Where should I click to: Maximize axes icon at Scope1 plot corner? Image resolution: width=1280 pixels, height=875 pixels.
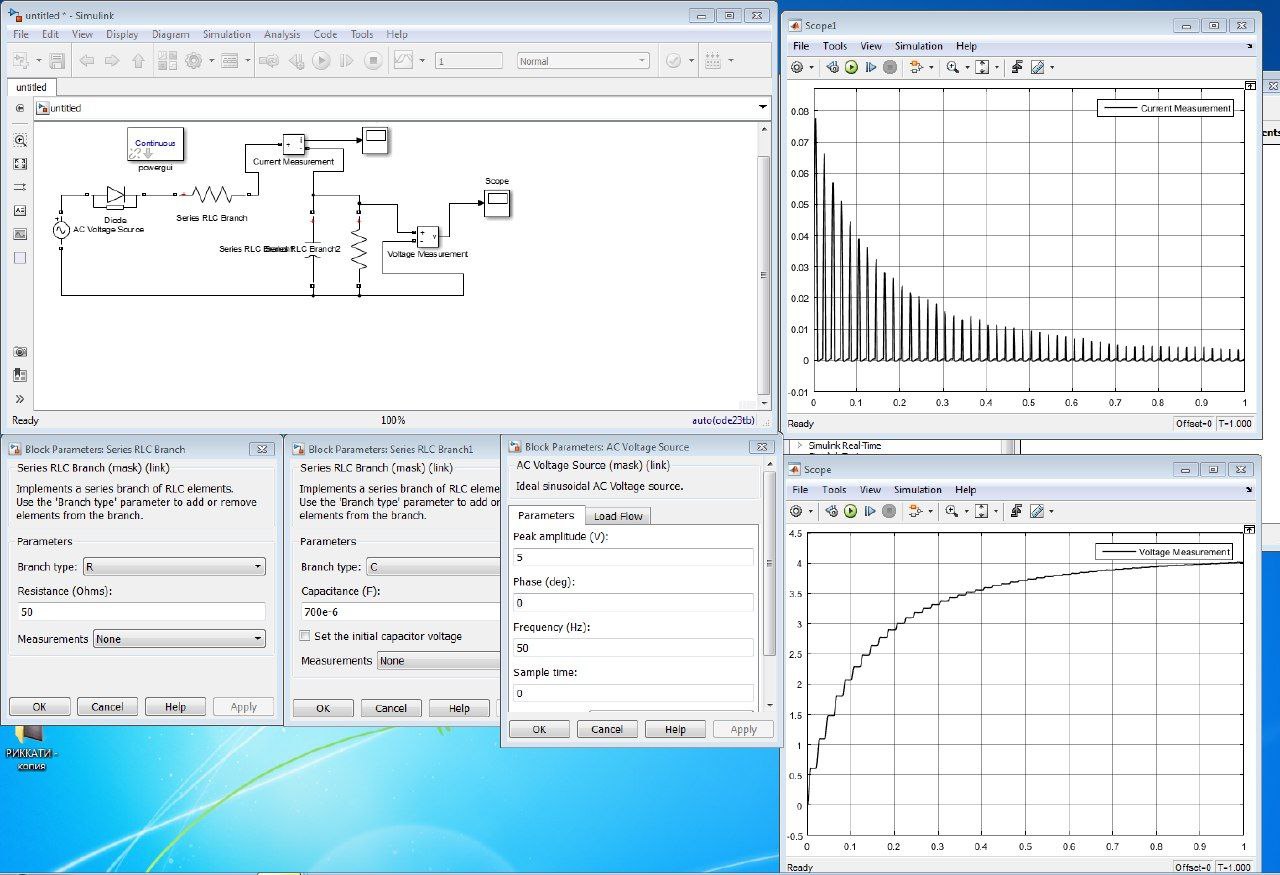[1250, 85]
